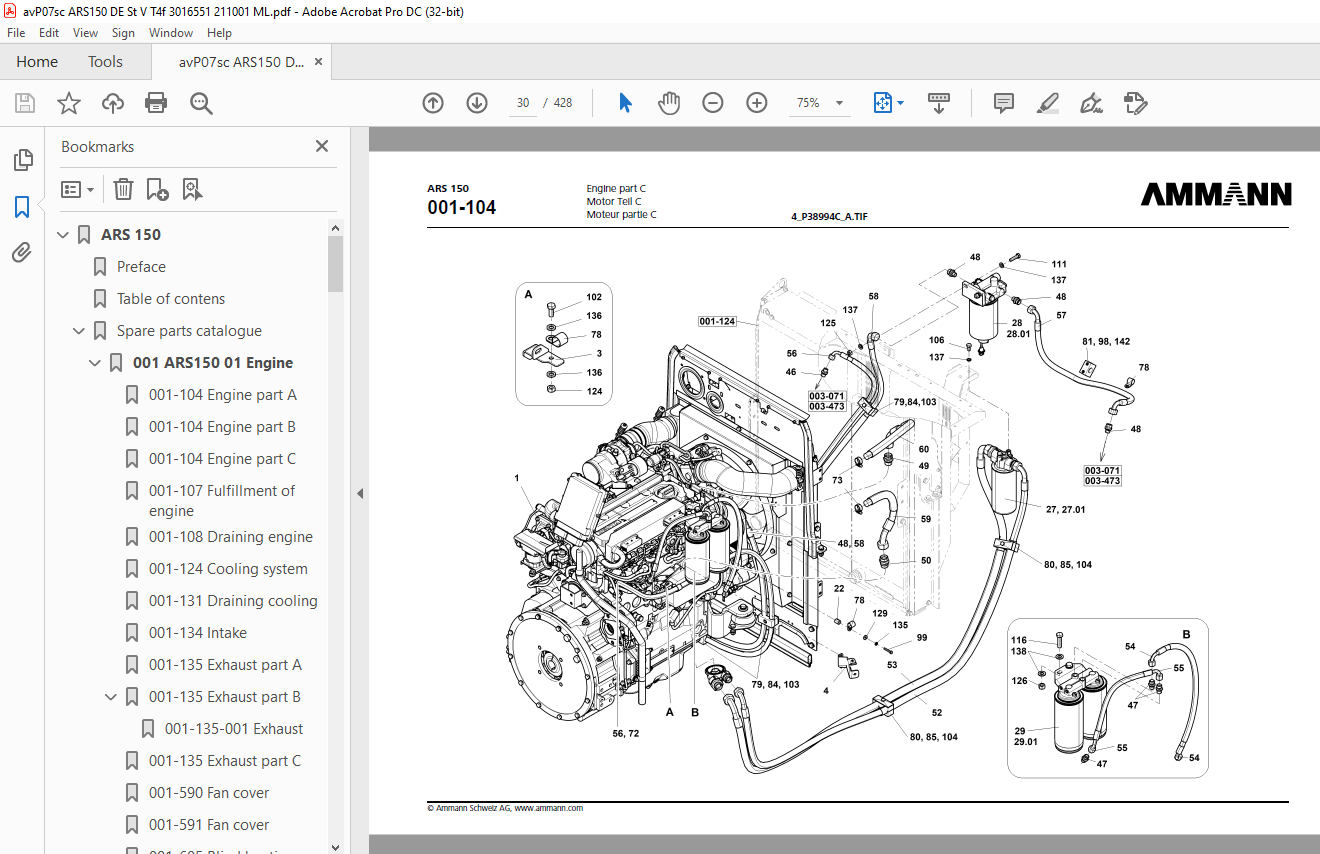The image size is (1320, 854).
Task: Open the 001-107 Fulfillment of engine bookmark
Action: (222, 501)
